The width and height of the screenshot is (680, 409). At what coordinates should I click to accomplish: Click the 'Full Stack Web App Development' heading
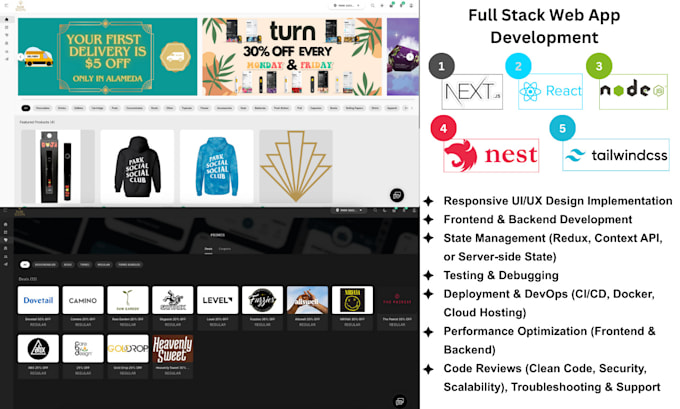[x=544, y=26]
